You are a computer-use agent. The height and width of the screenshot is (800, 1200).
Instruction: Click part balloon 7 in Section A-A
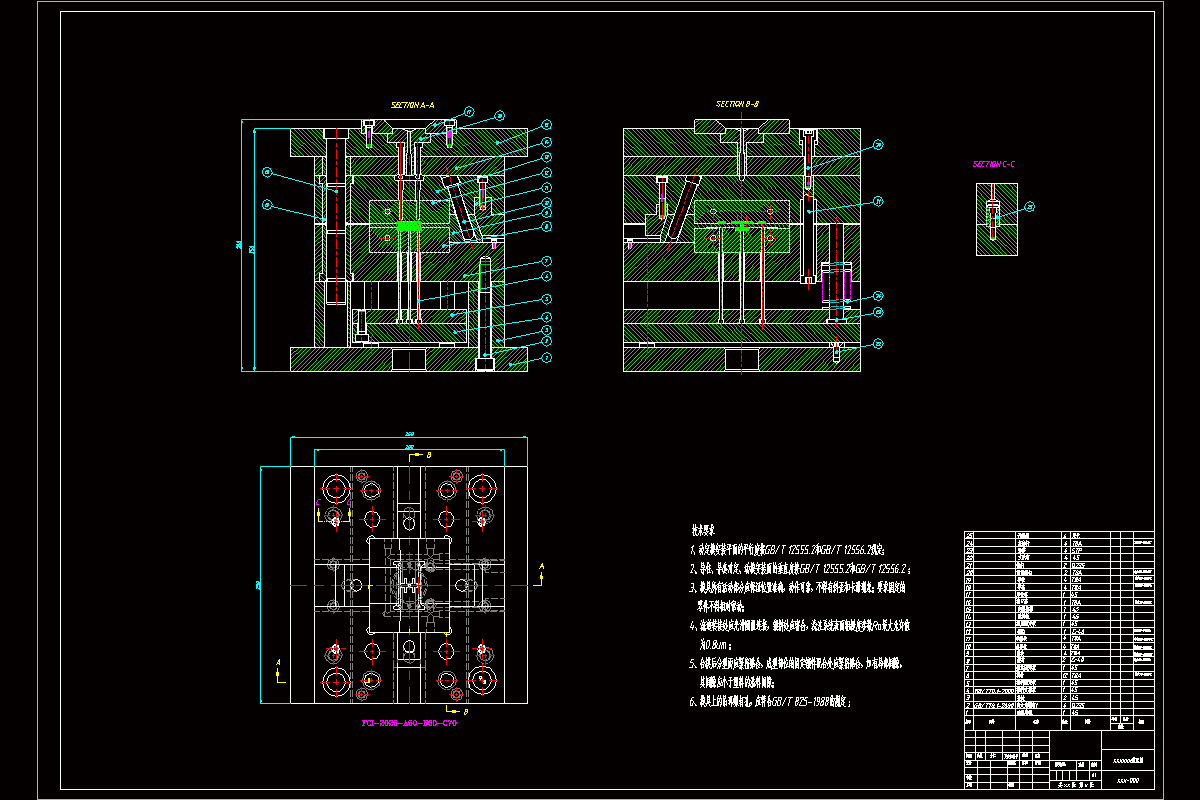tap(548, 261)
